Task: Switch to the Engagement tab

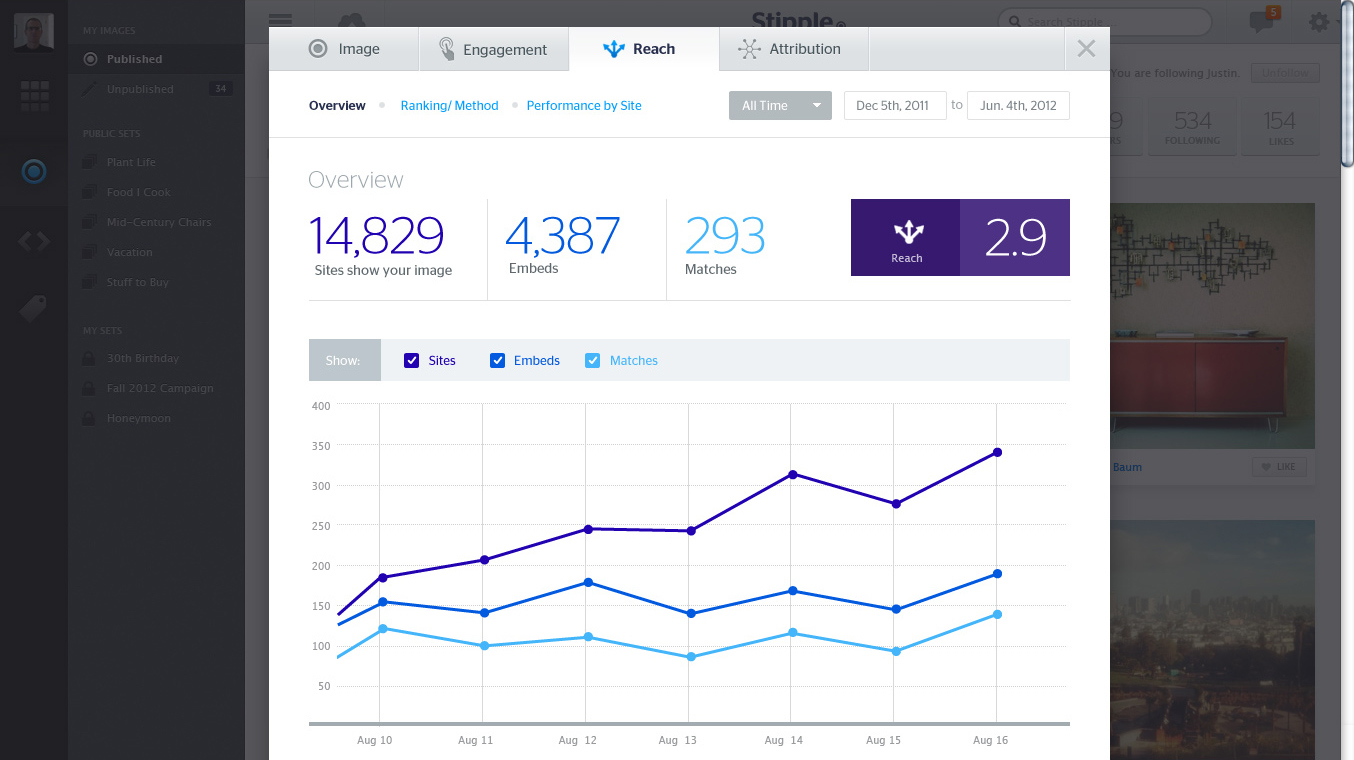Action: (x=493, y=49)
